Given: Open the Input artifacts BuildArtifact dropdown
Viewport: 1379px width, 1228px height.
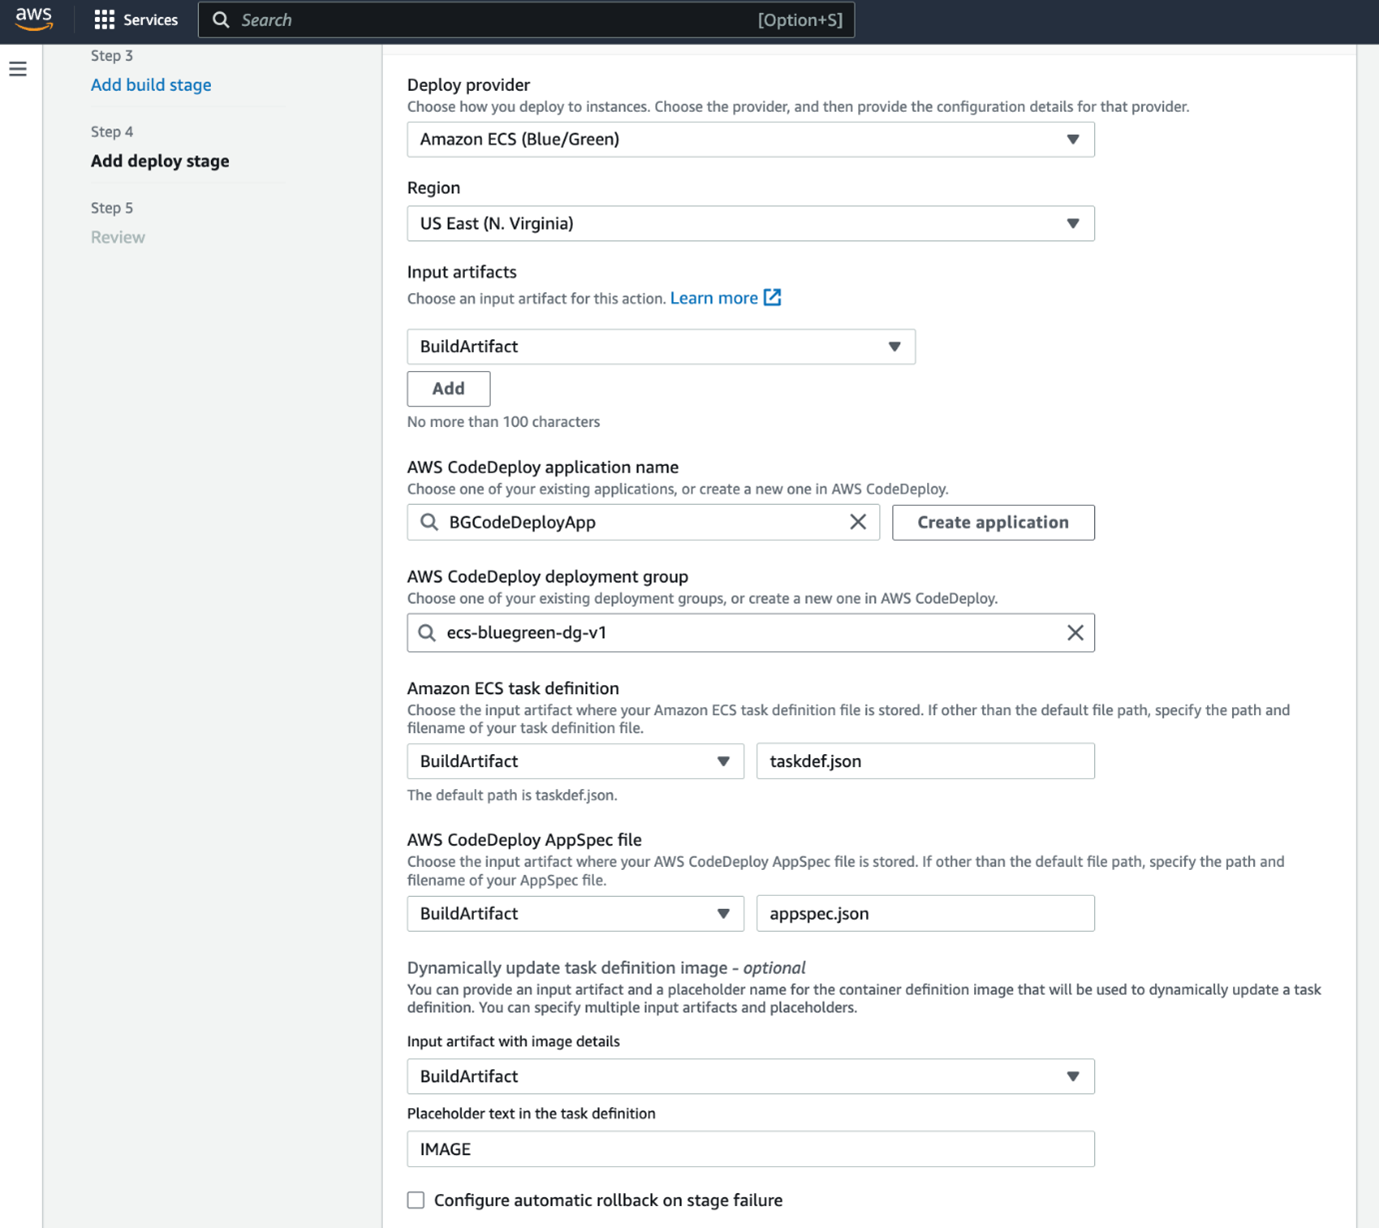Looking at the screenshot, I should point(661,347).
